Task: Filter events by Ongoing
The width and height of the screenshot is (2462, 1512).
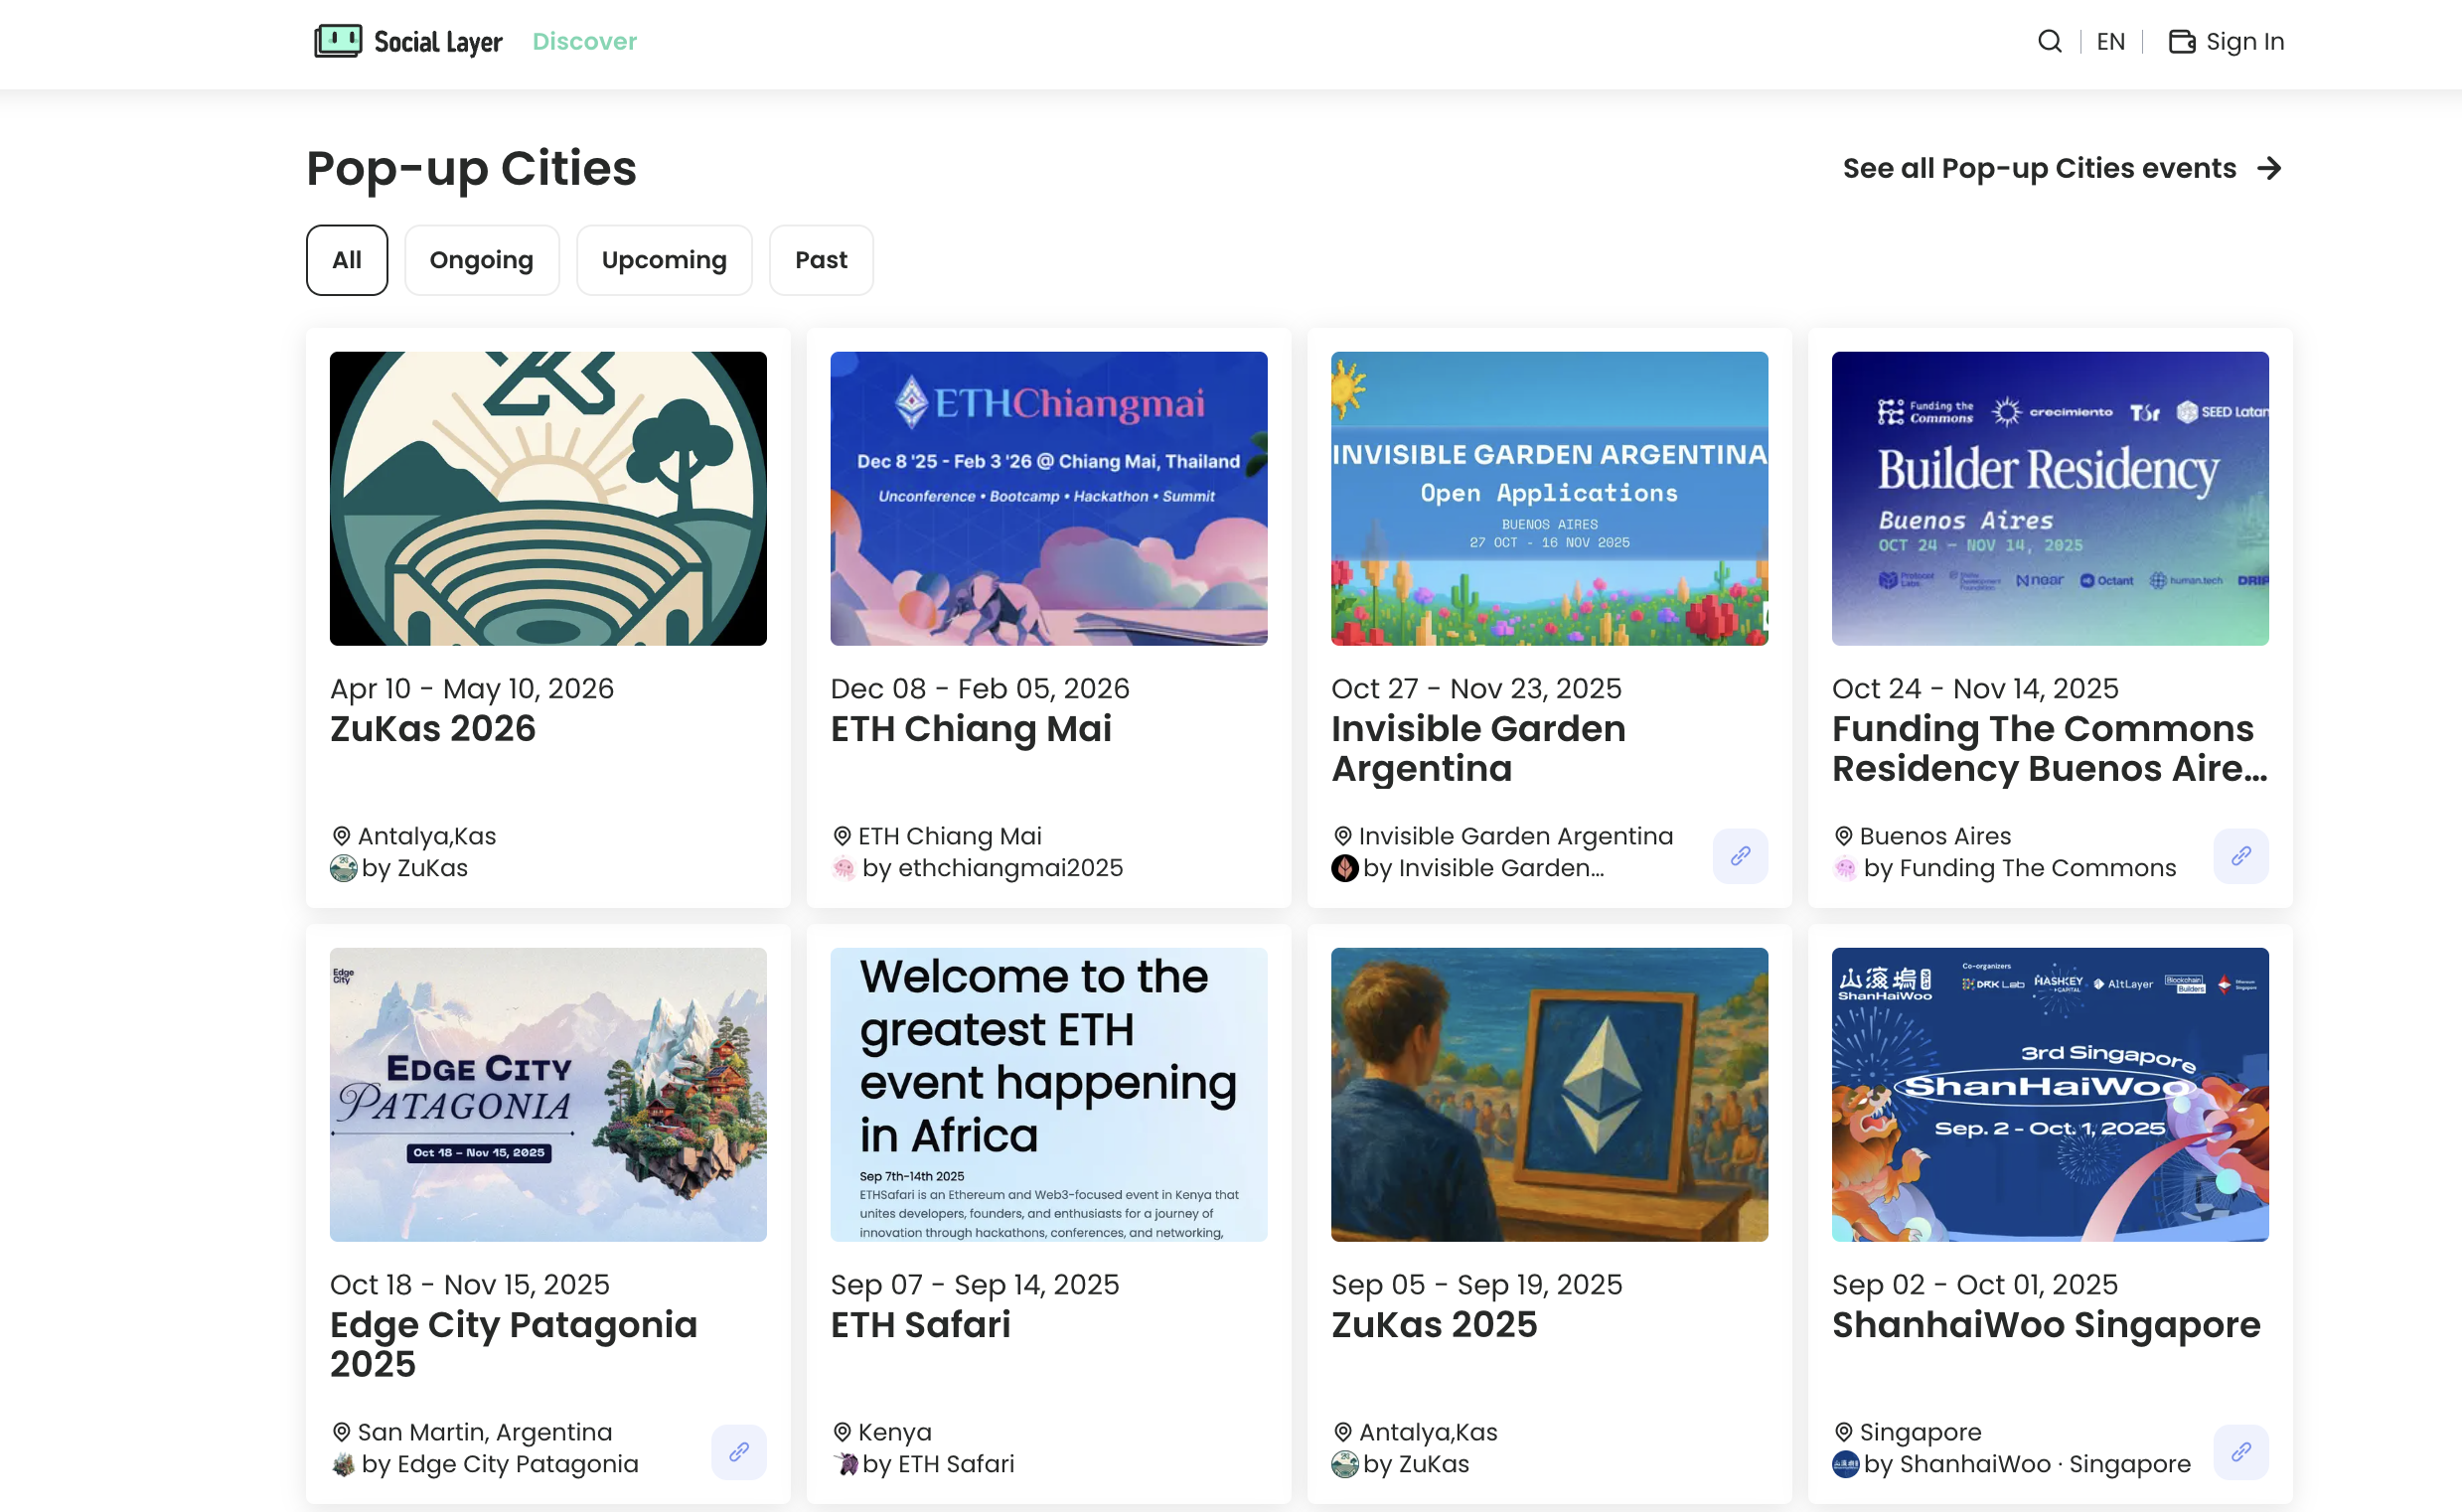Action: (x=481, y=260)
